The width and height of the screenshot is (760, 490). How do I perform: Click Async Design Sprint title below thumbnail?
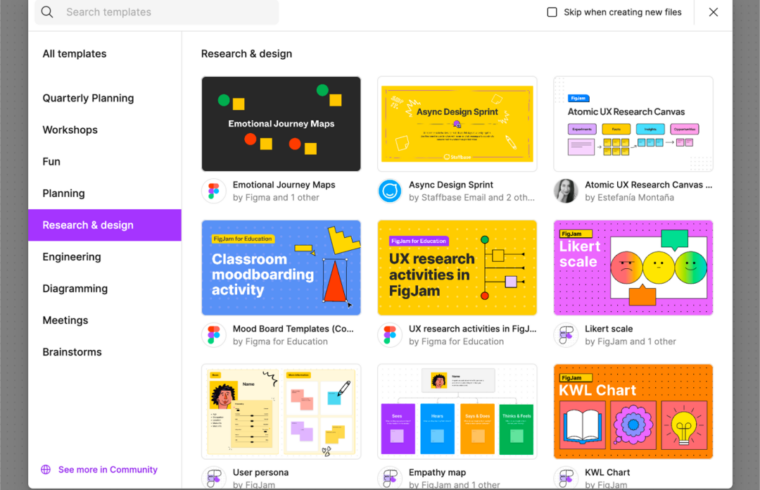(451, 185)
